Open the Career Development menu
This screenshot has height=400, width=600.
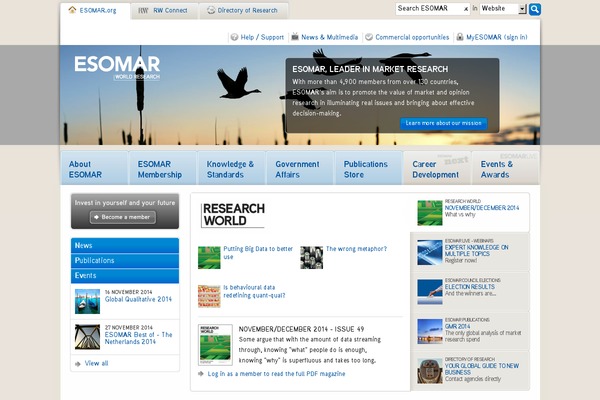[436, 169]
